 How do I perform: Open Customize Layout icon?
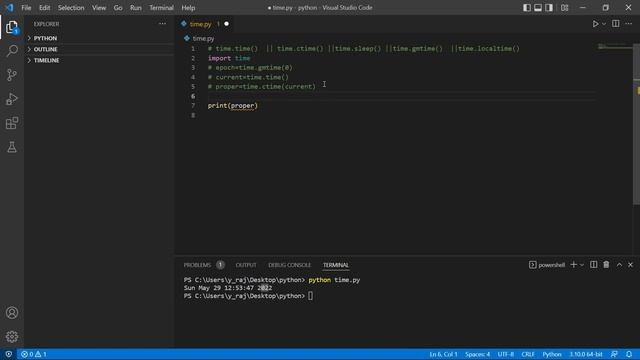[564, 8]
